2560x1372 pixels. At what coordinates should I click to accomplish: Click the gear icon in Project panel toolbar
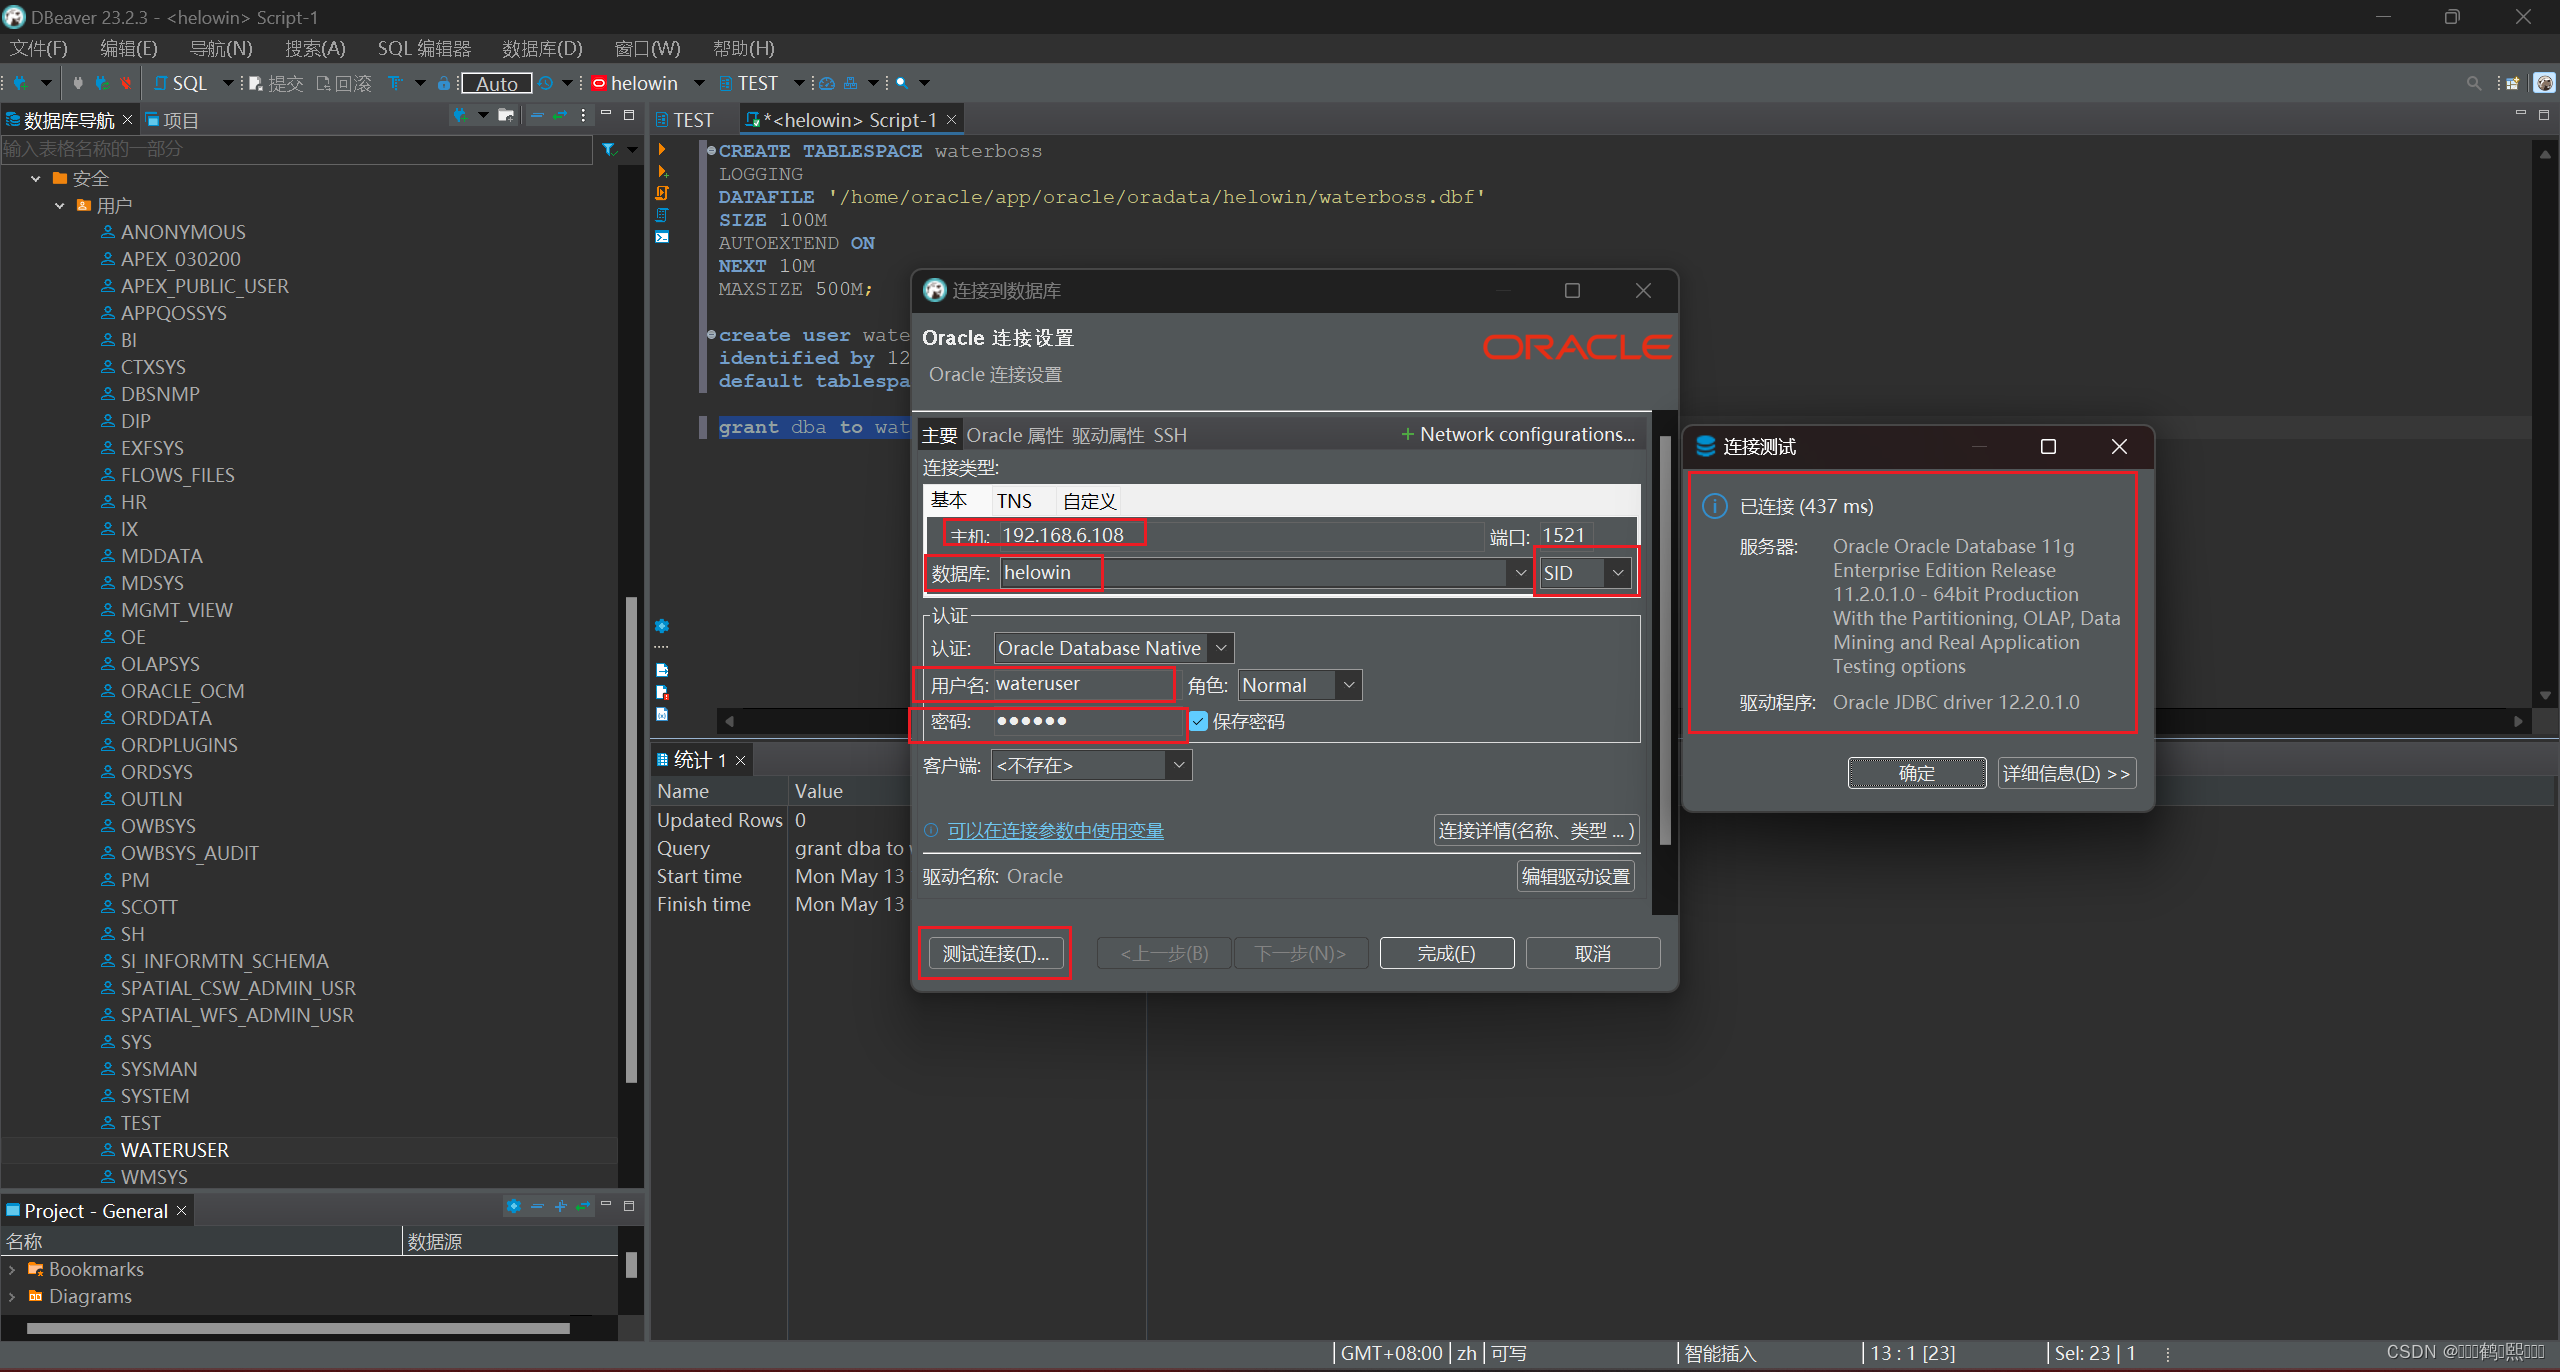coord(513,1206)
